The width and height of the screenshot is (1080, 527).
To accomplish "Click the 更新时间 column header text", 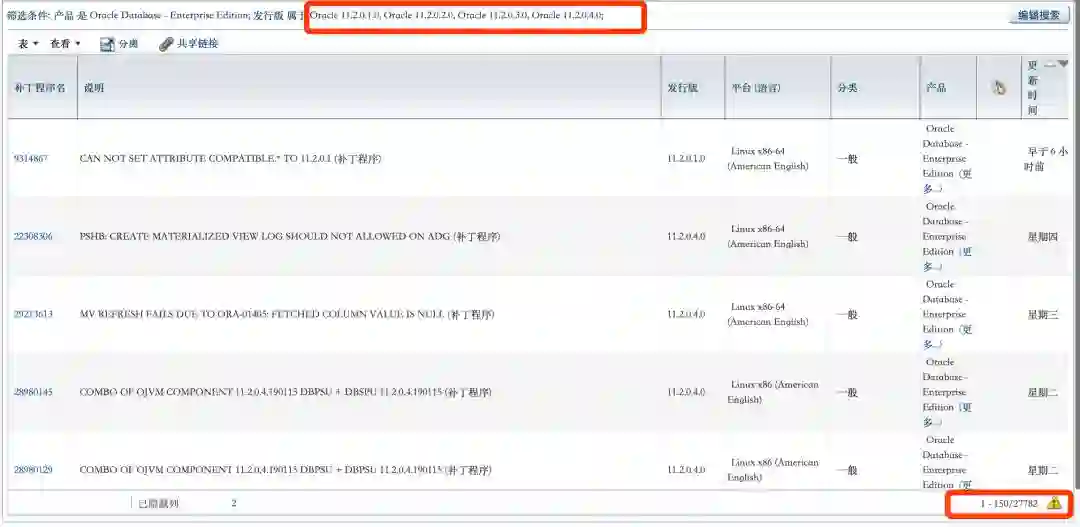I will [1032, 88].
